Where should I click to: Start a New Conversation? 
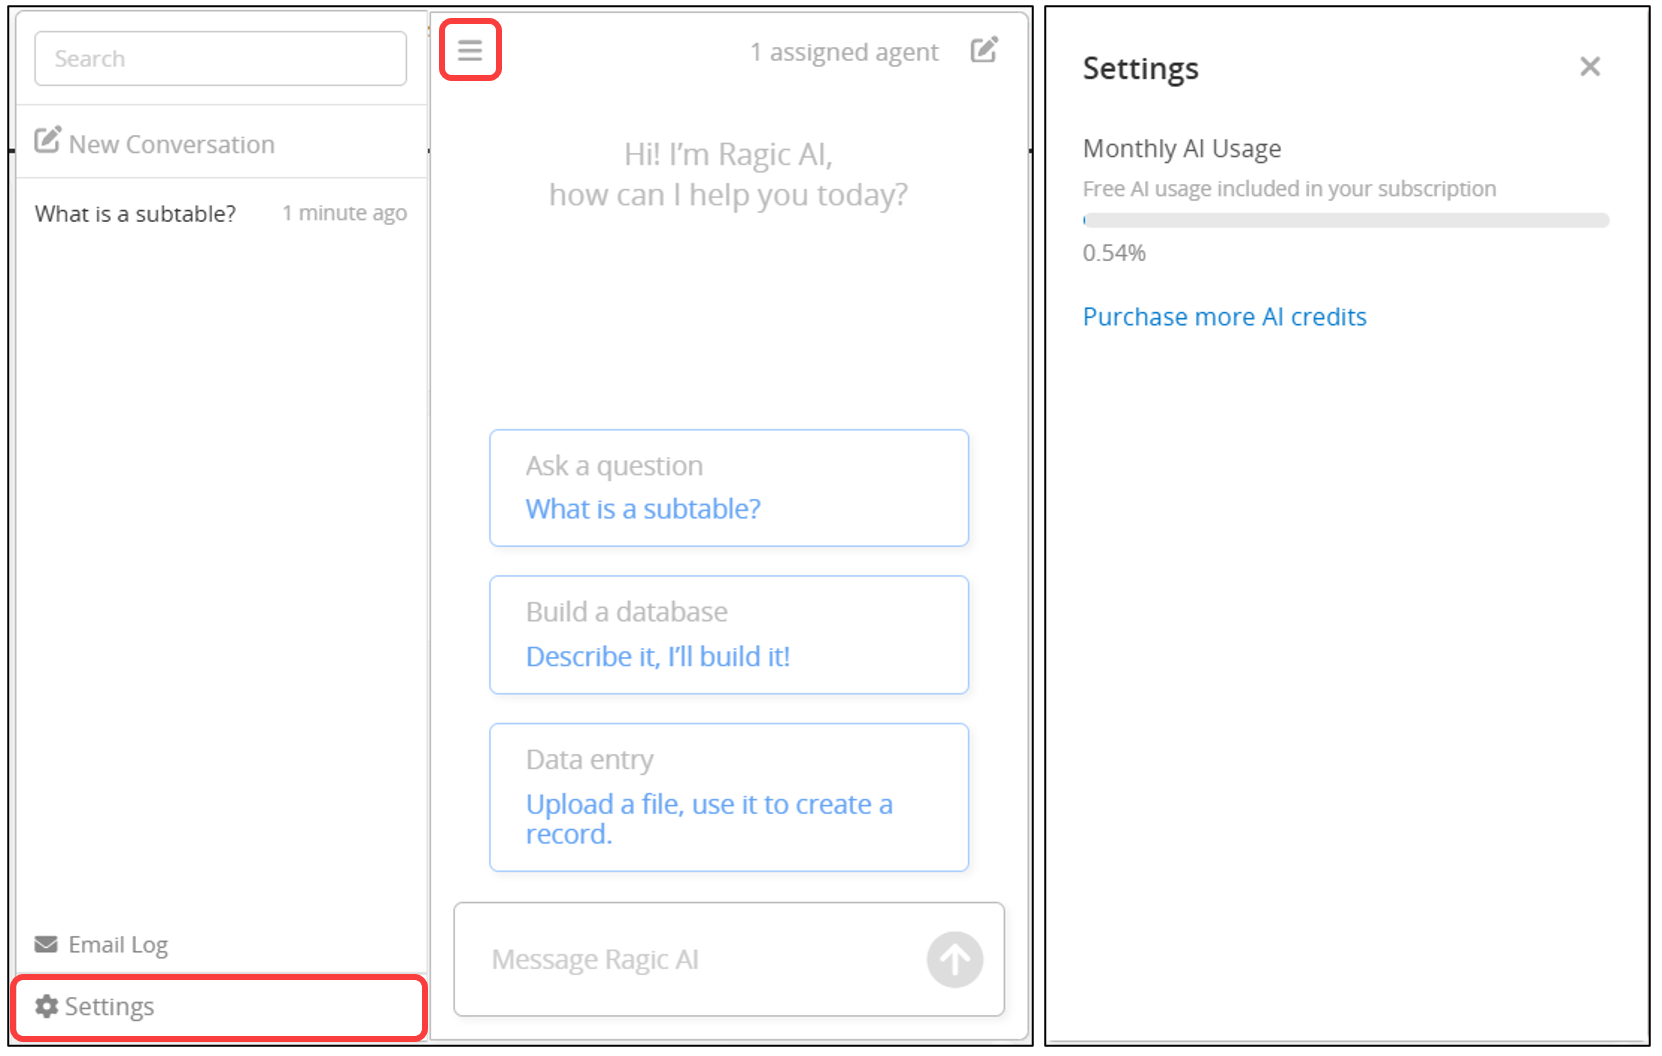pyautogui.click(x=171, y=145)
